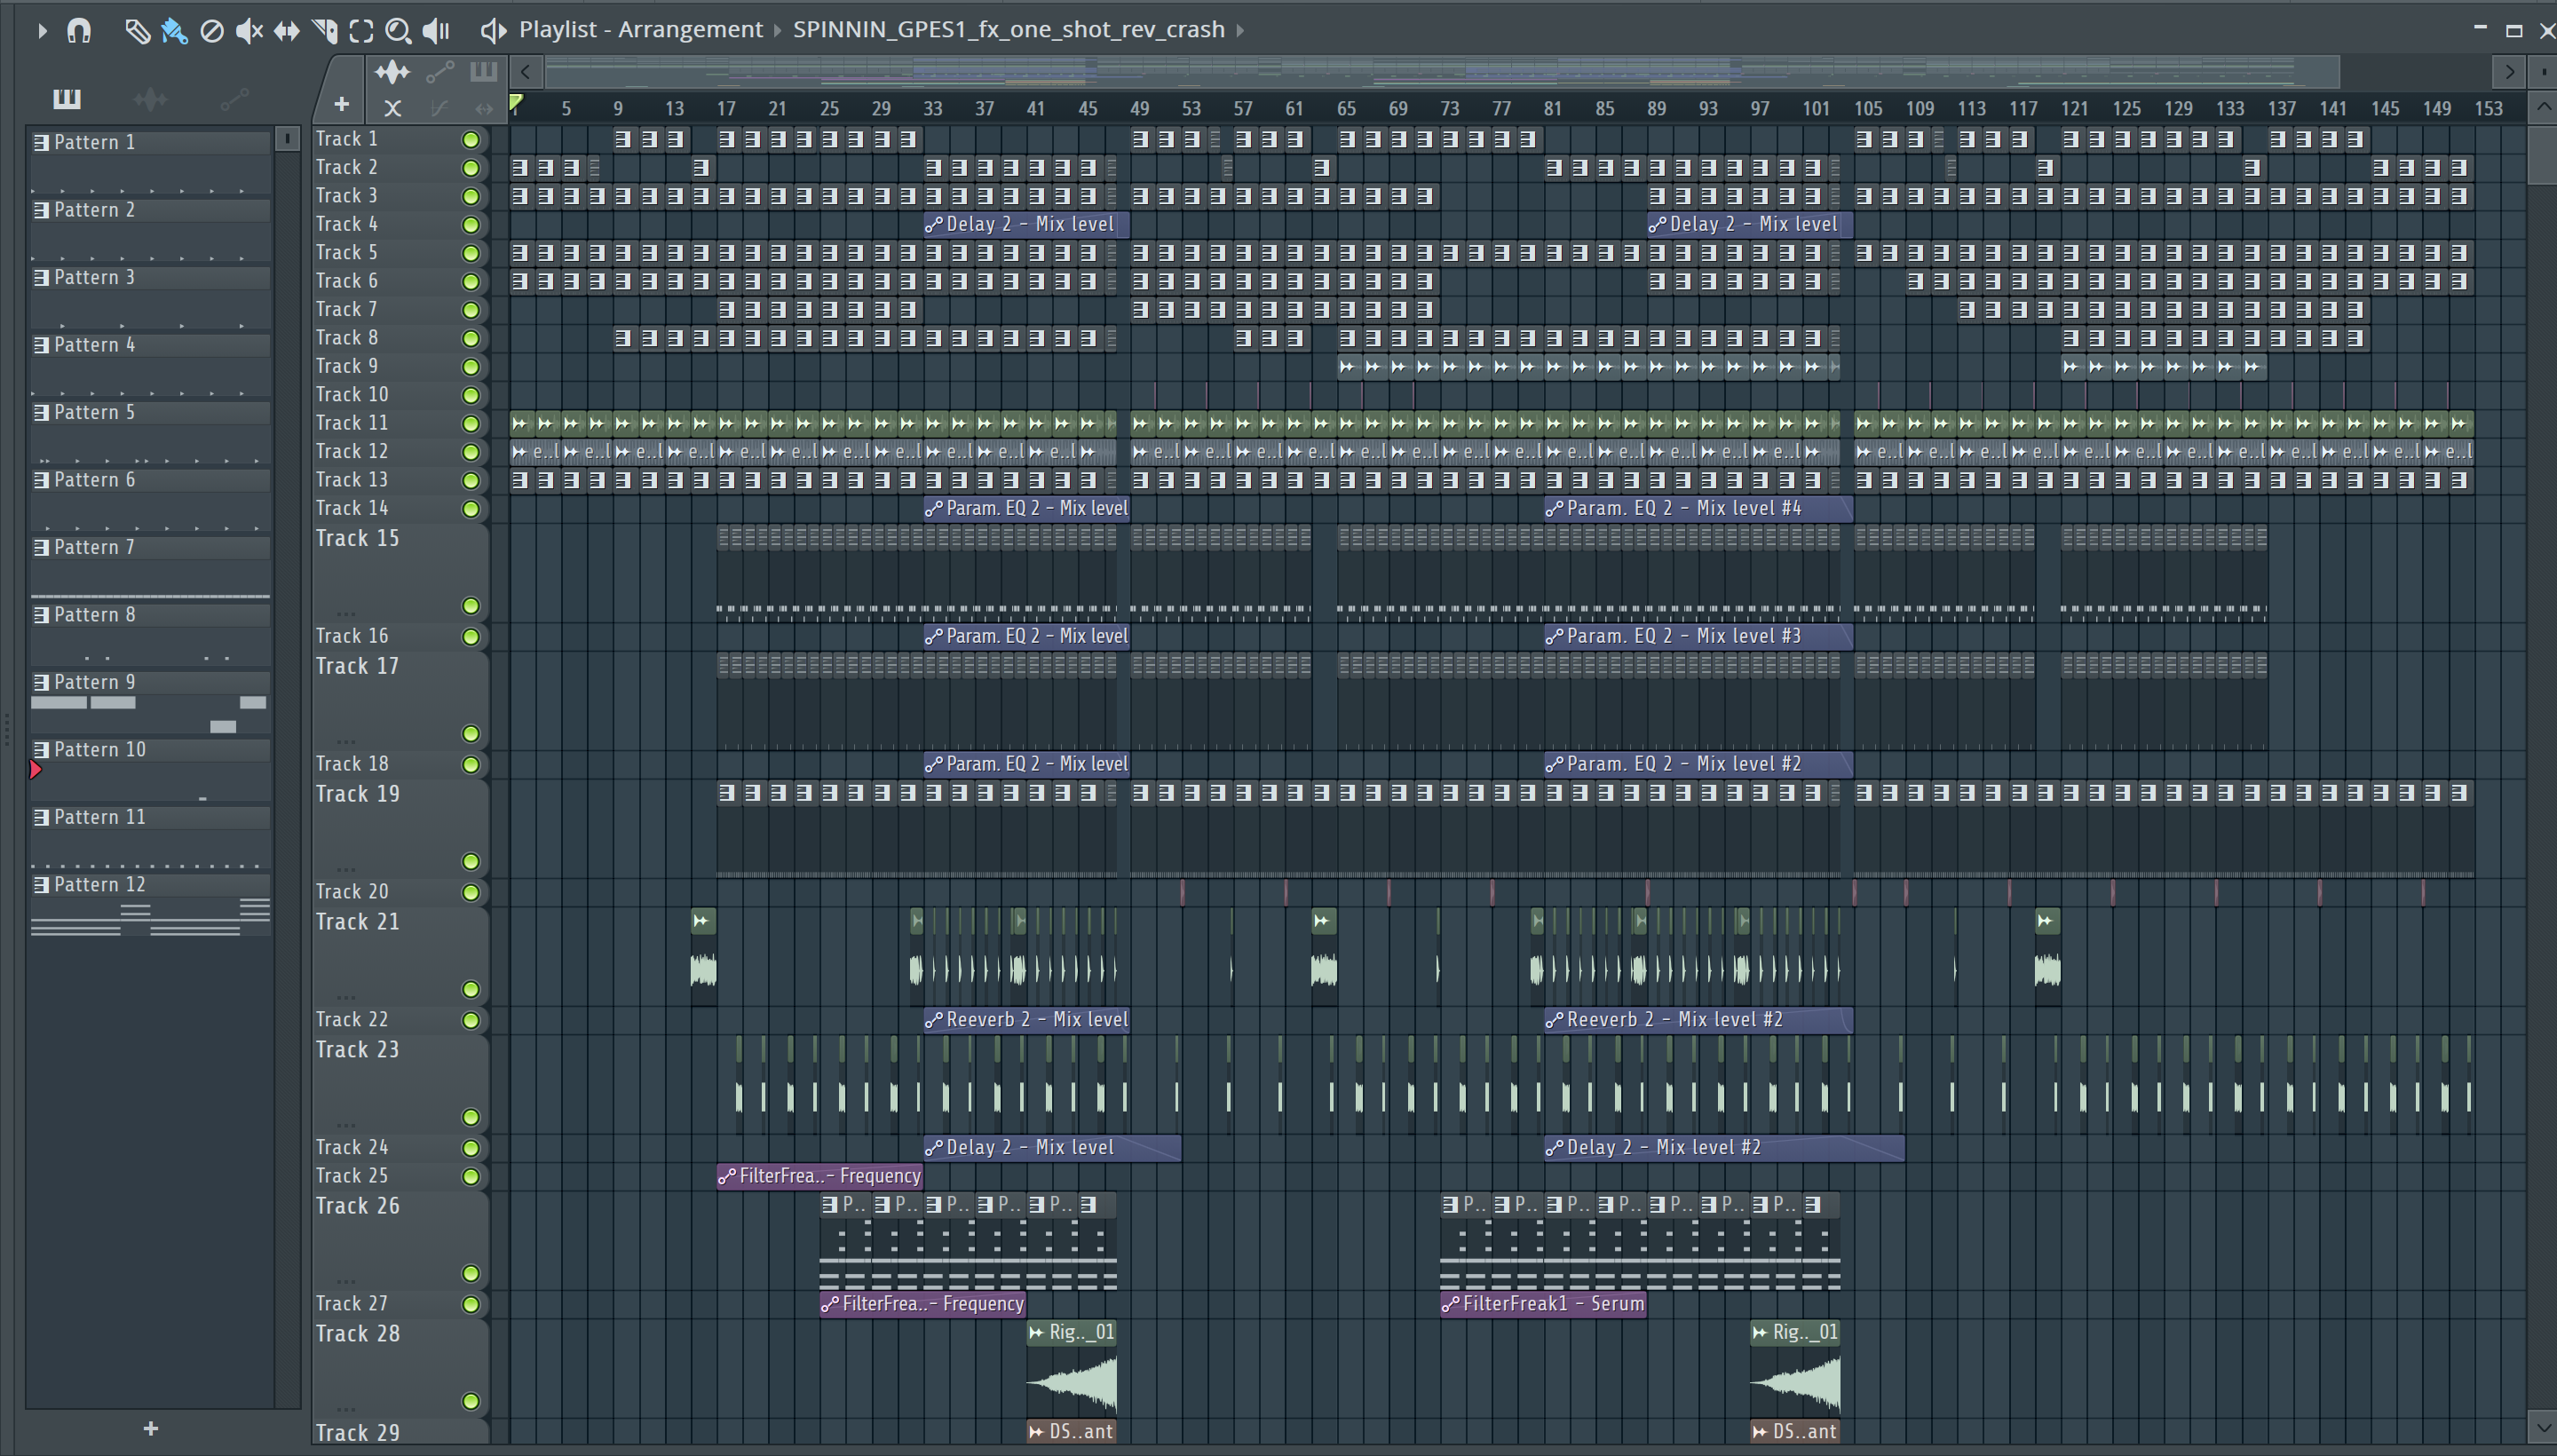Mute Track 1 via its green light
This screenshot has height=1456, width=2557.
pos(470,140)
